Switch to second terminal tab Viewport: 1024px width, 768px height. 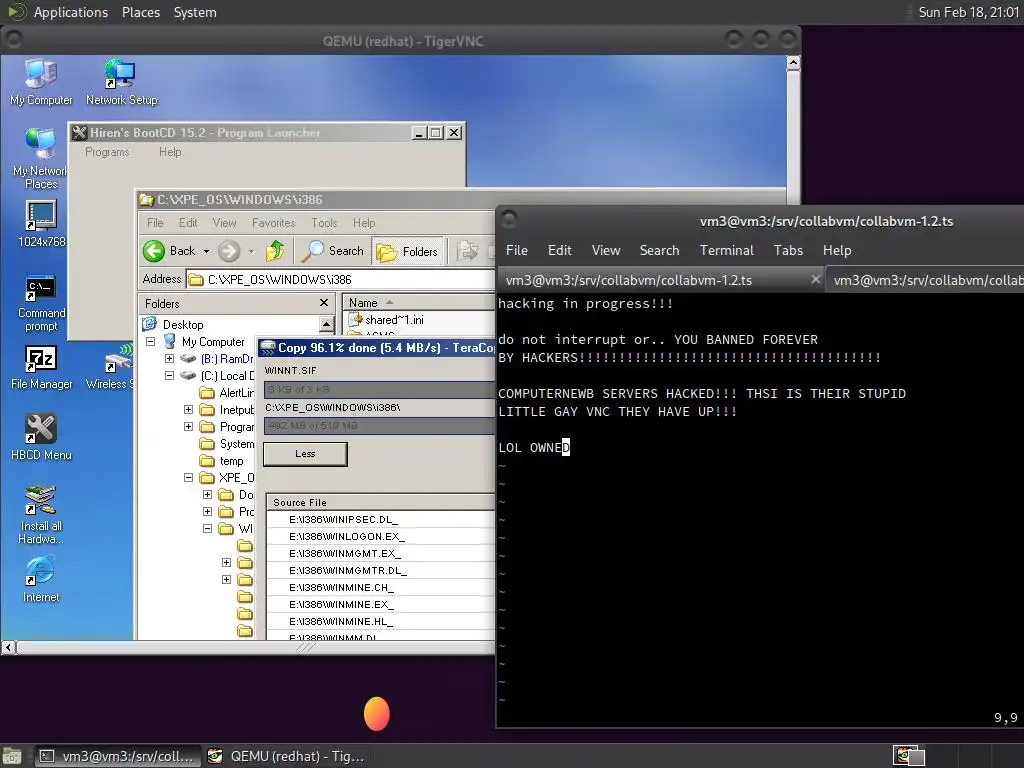[x=925, y=280]
